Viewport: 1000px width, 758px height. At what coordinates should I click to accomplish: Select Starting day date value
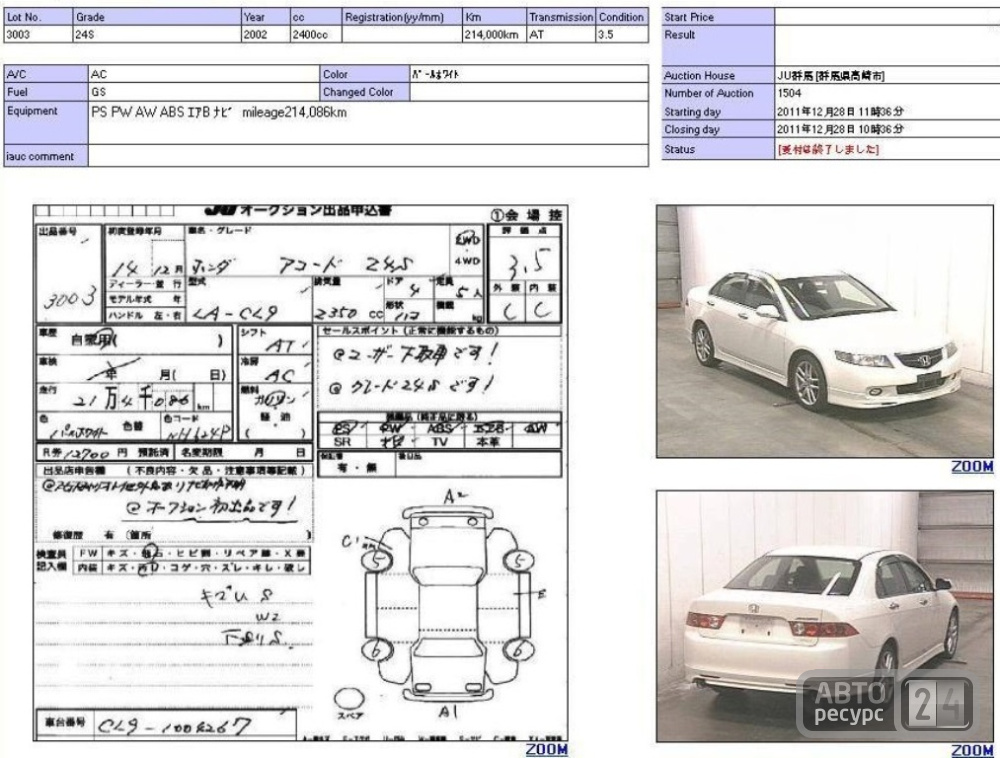841,112
